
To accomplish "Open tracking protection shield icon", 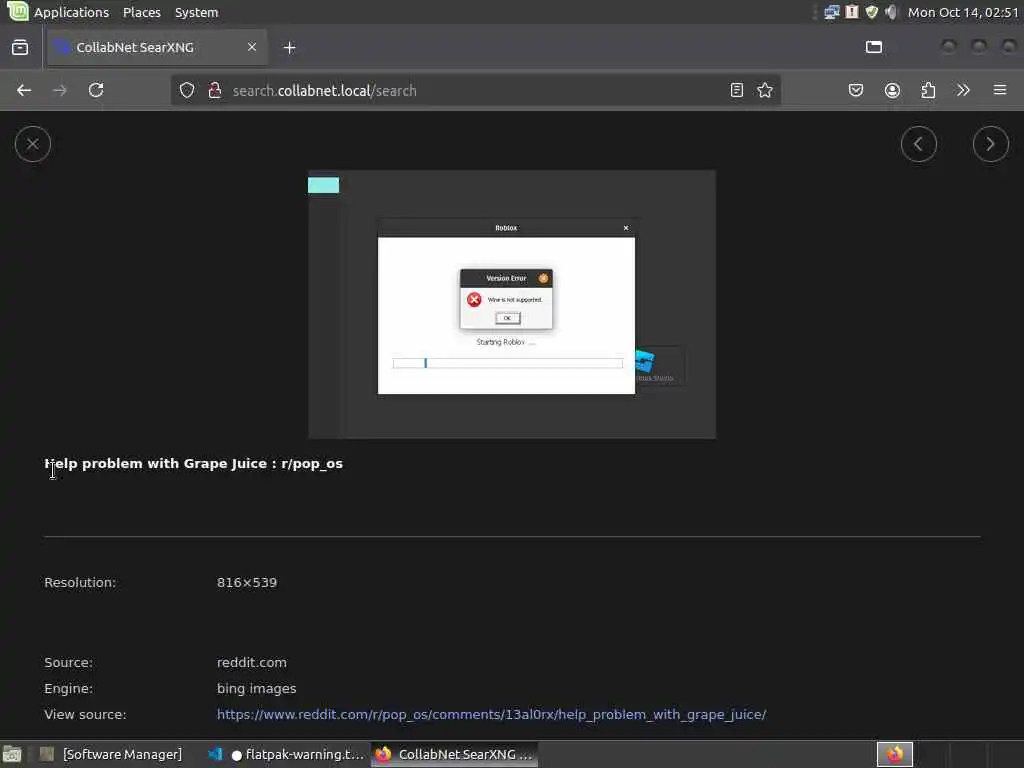I will pyautogui.click(x=187, y=90).
